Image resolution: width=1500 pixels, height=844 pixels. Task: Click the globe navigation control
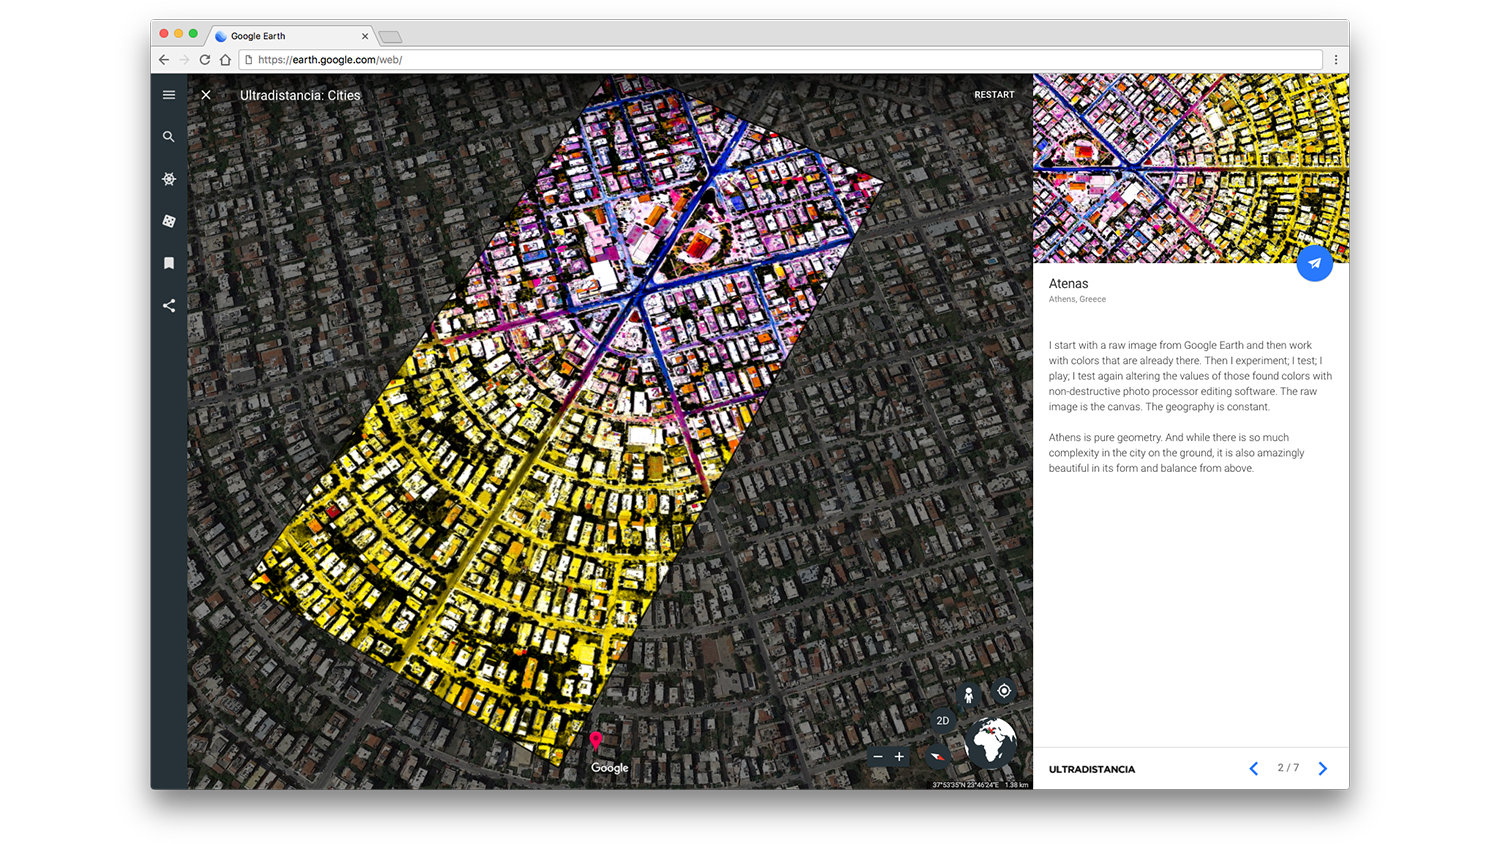coord(991,743)
